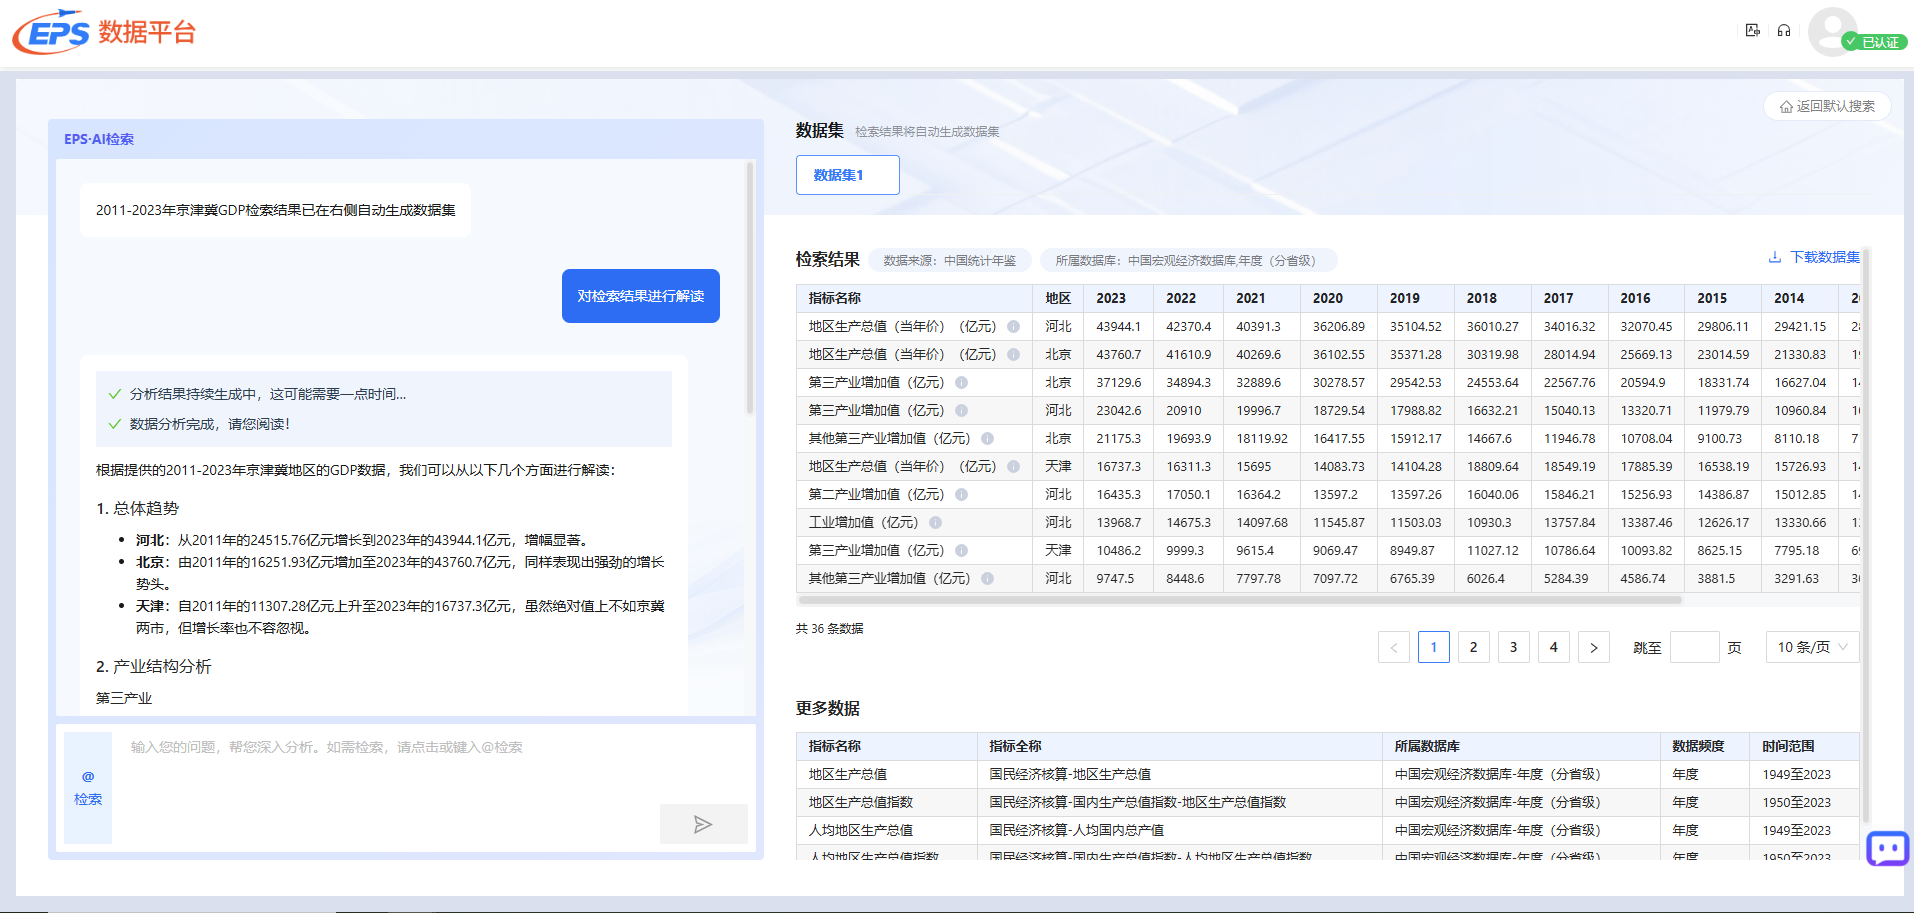1914x913 pixels.
Task: Select the 数据集1 tab
Action: click(848, 175)
